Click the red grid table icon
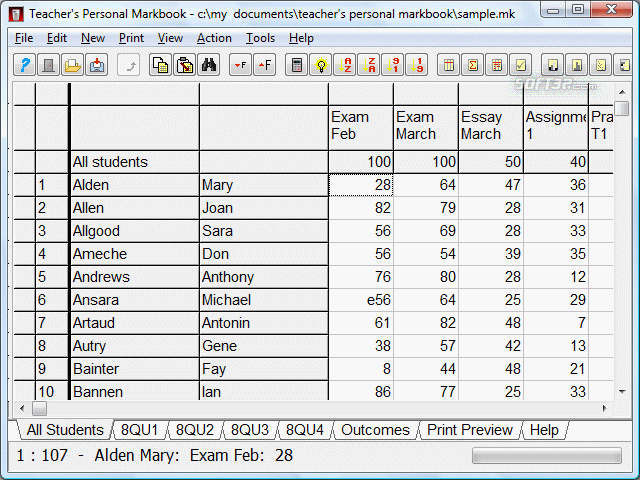The height and width of the screenshot is (480, 640). (x=497, y=65)
